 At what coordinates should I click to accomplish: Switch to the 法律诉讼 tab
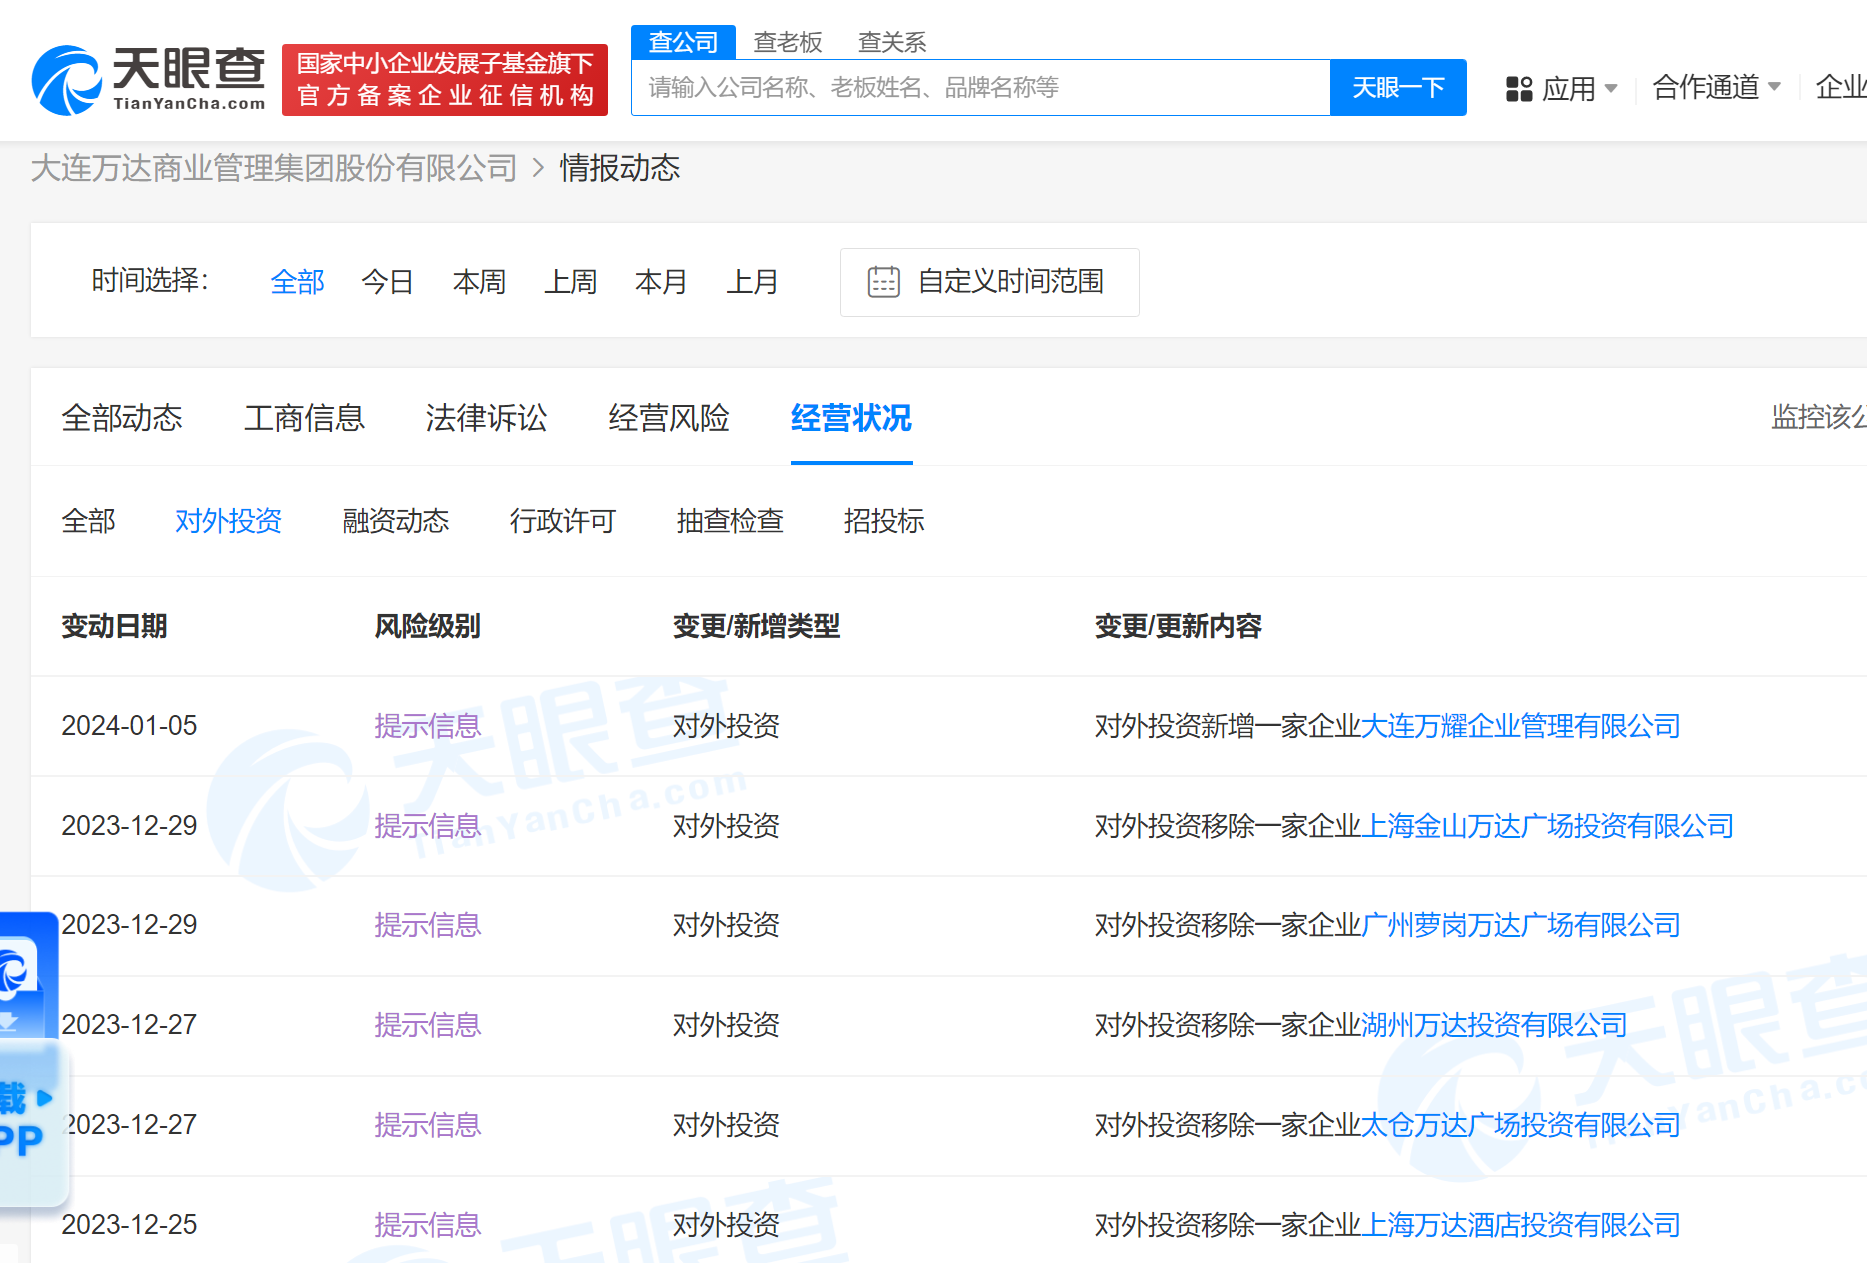click(x=486, y=418)
